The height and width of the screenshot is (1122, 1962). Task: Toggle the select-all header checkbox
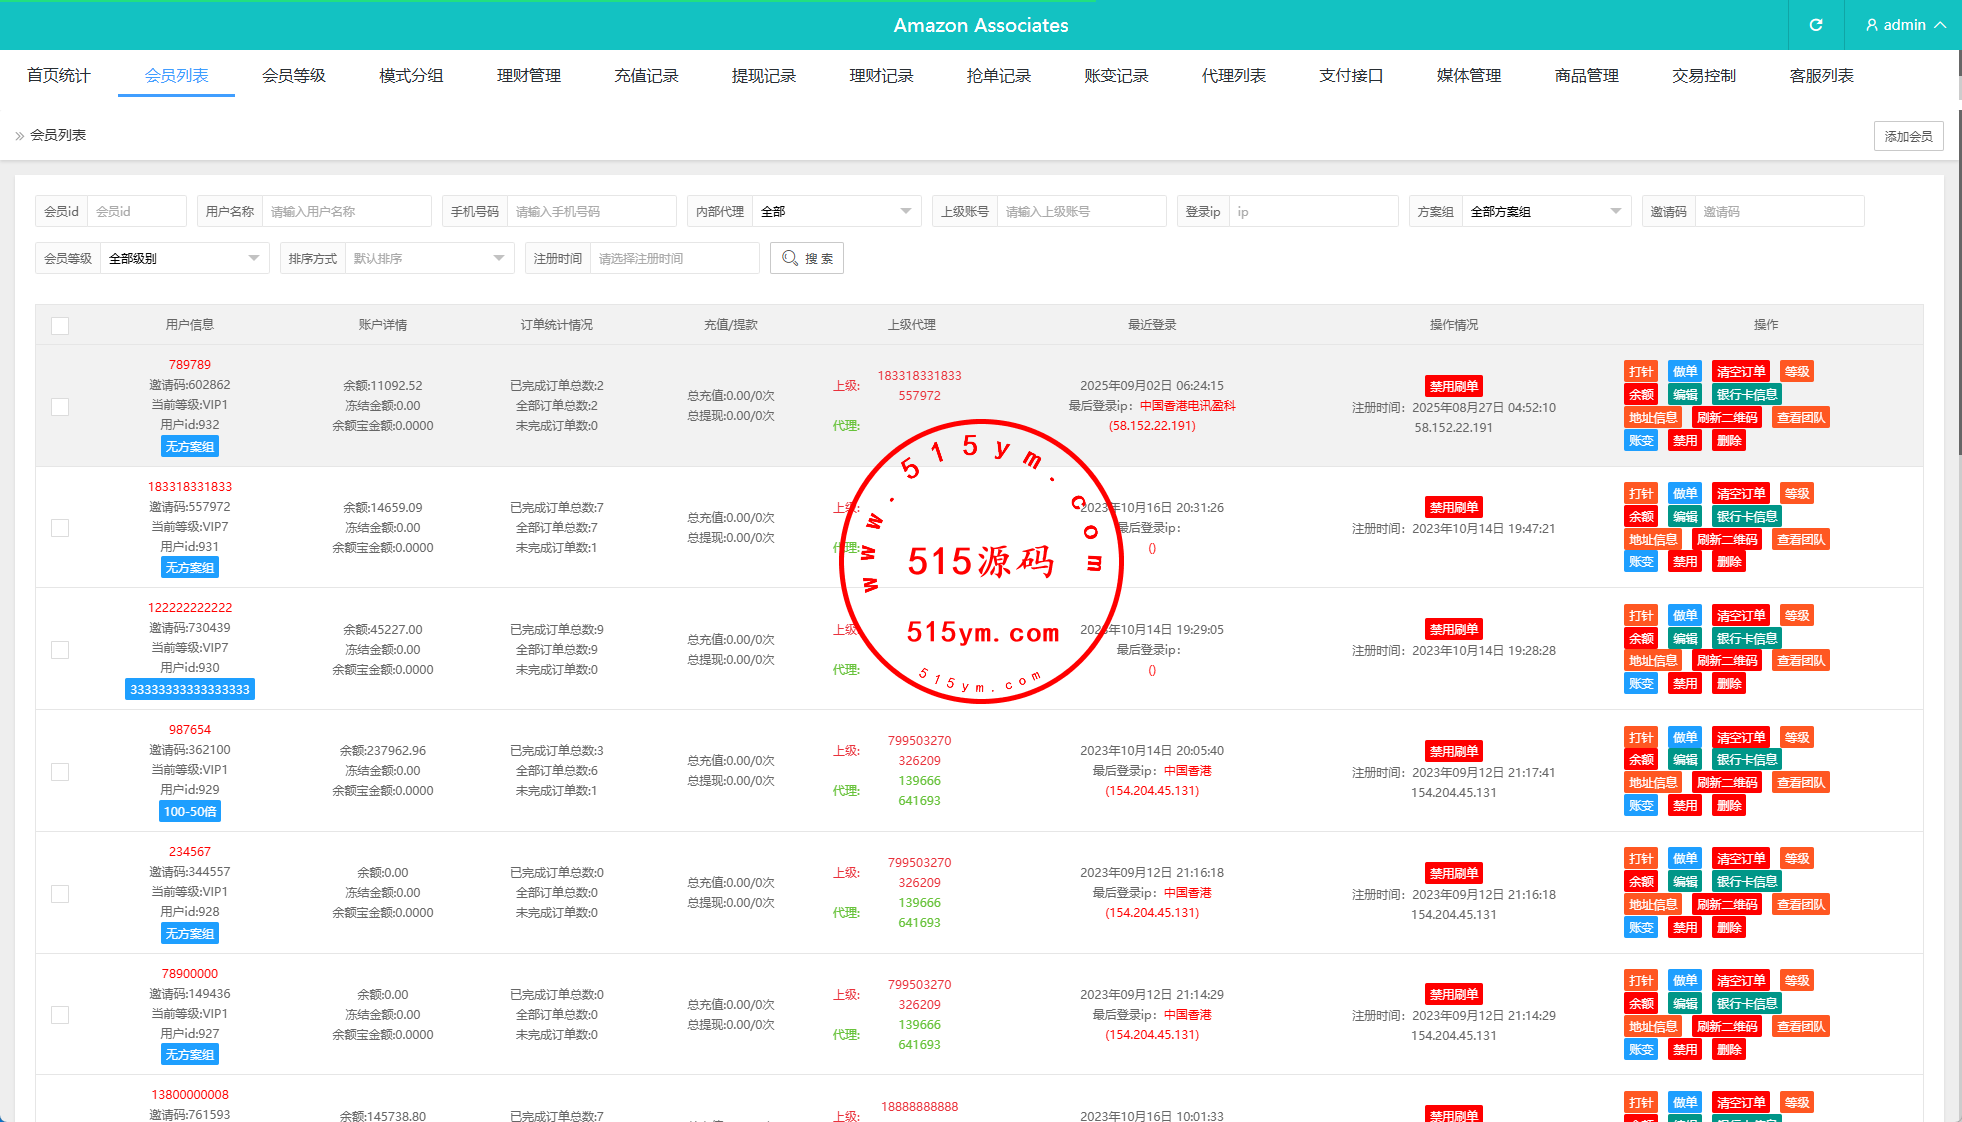pos(60,326)
